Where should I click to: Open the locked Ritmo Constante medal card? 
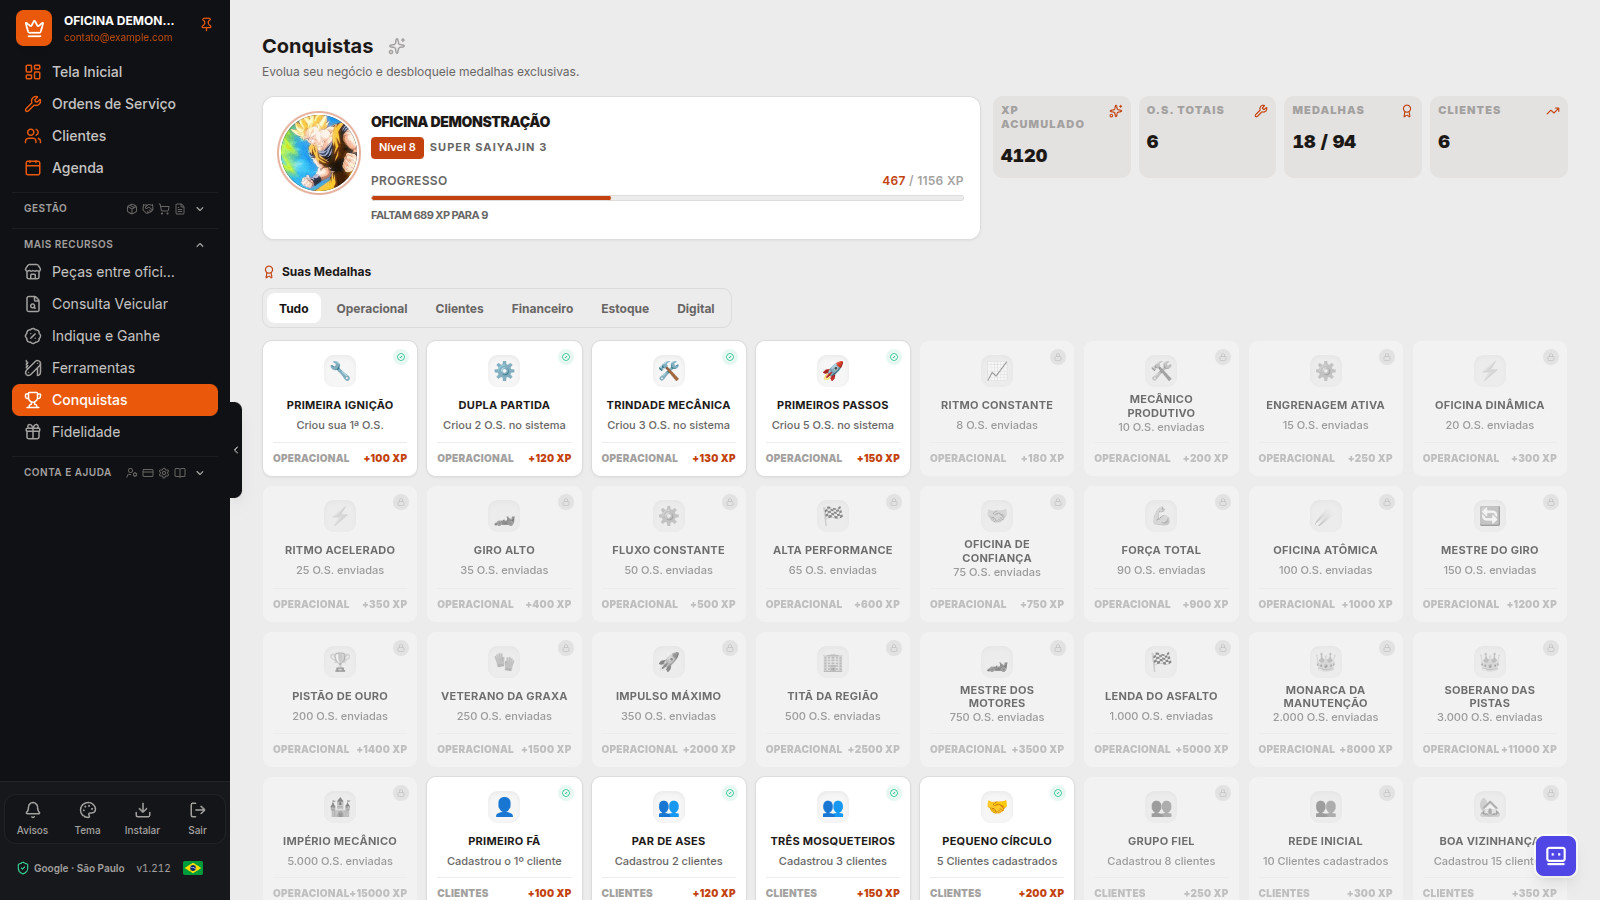(x=997, y=409)
